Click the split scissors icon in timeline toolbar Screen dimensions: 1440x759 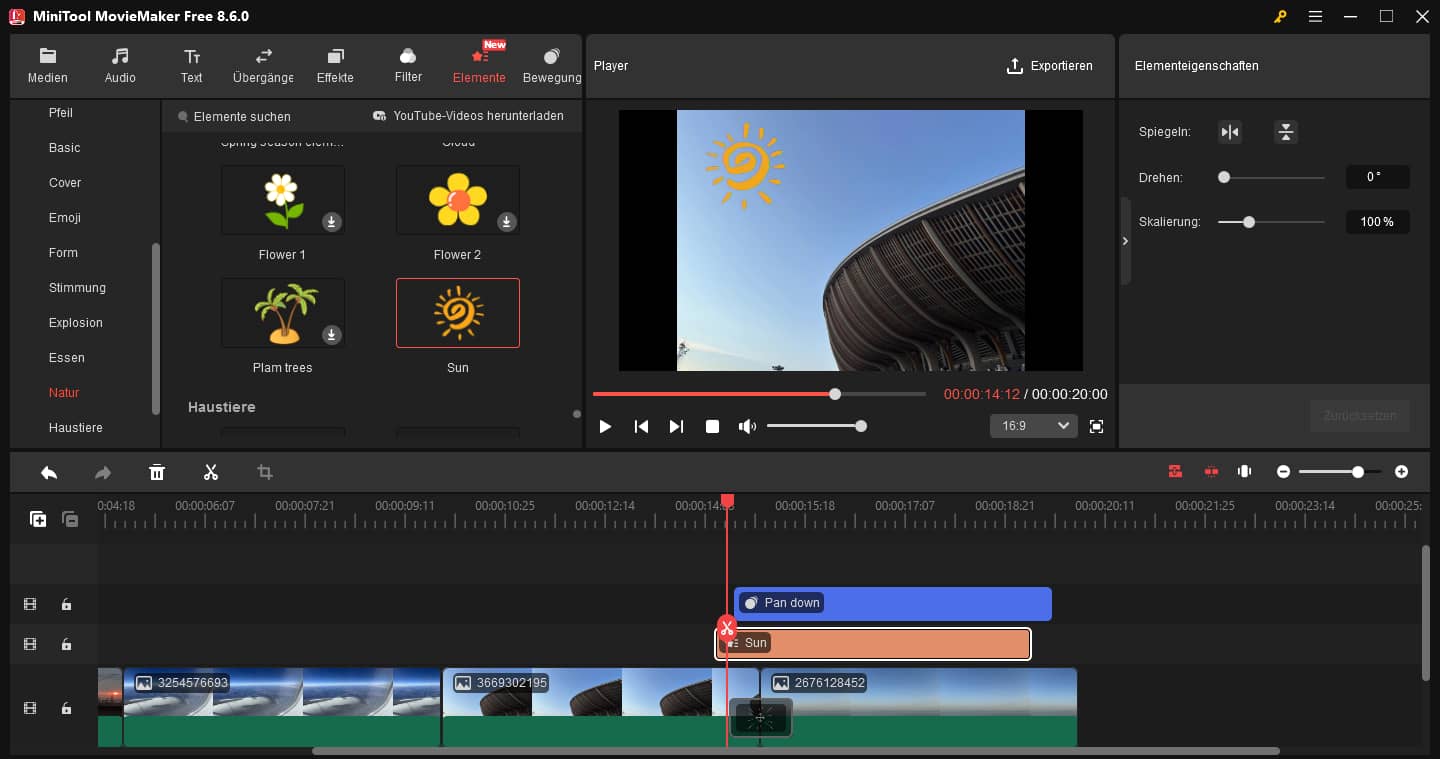tap(210, 472)
